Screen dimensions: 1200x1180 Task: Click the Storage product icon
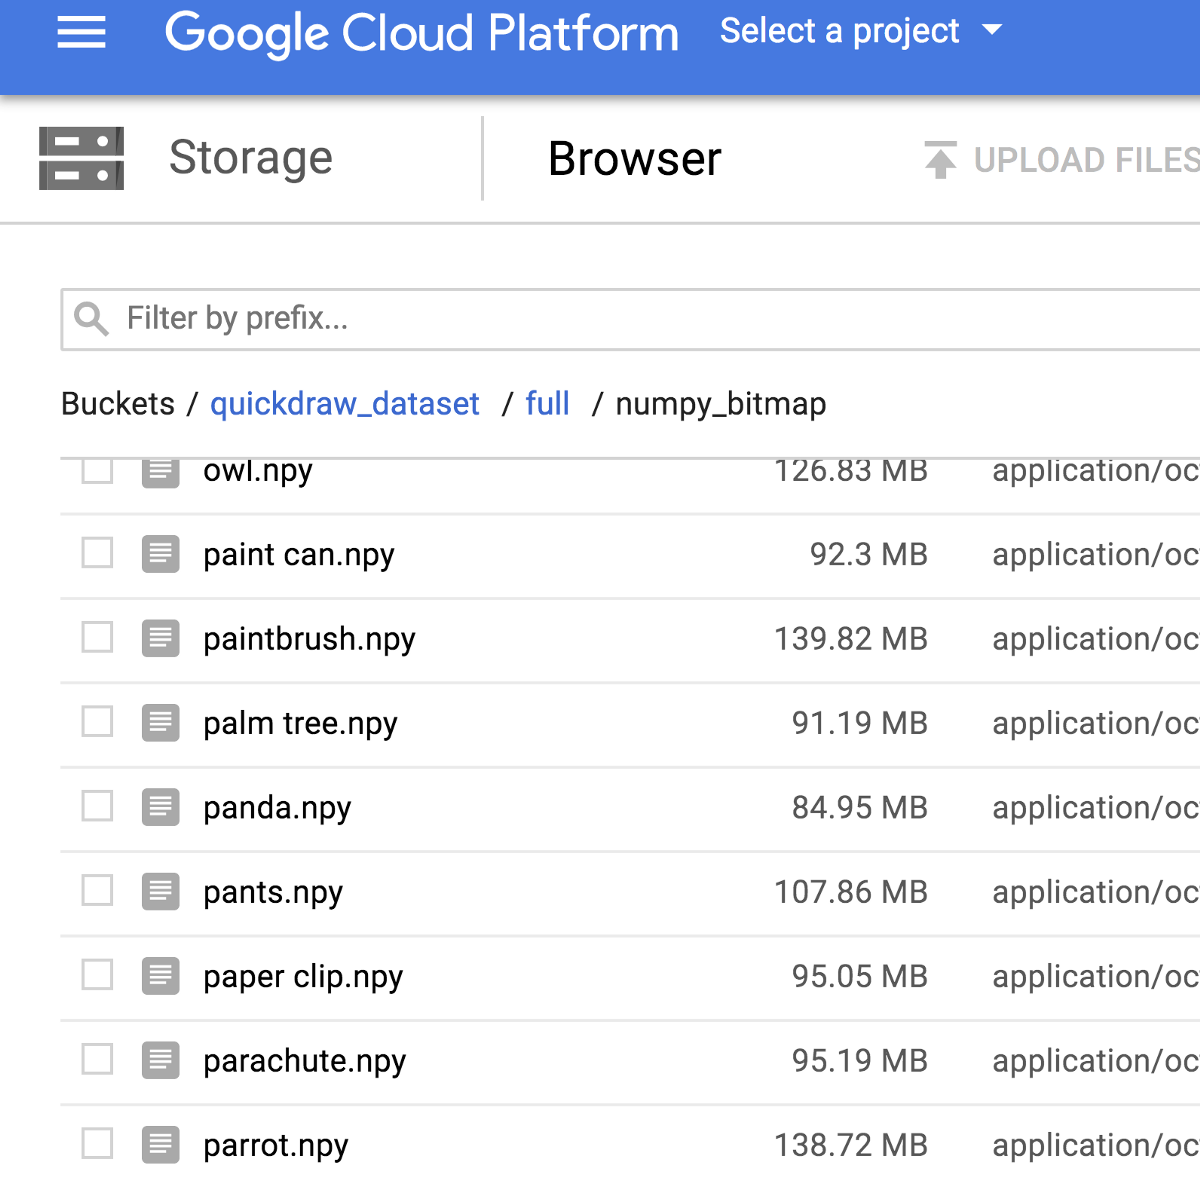point(81,158)
